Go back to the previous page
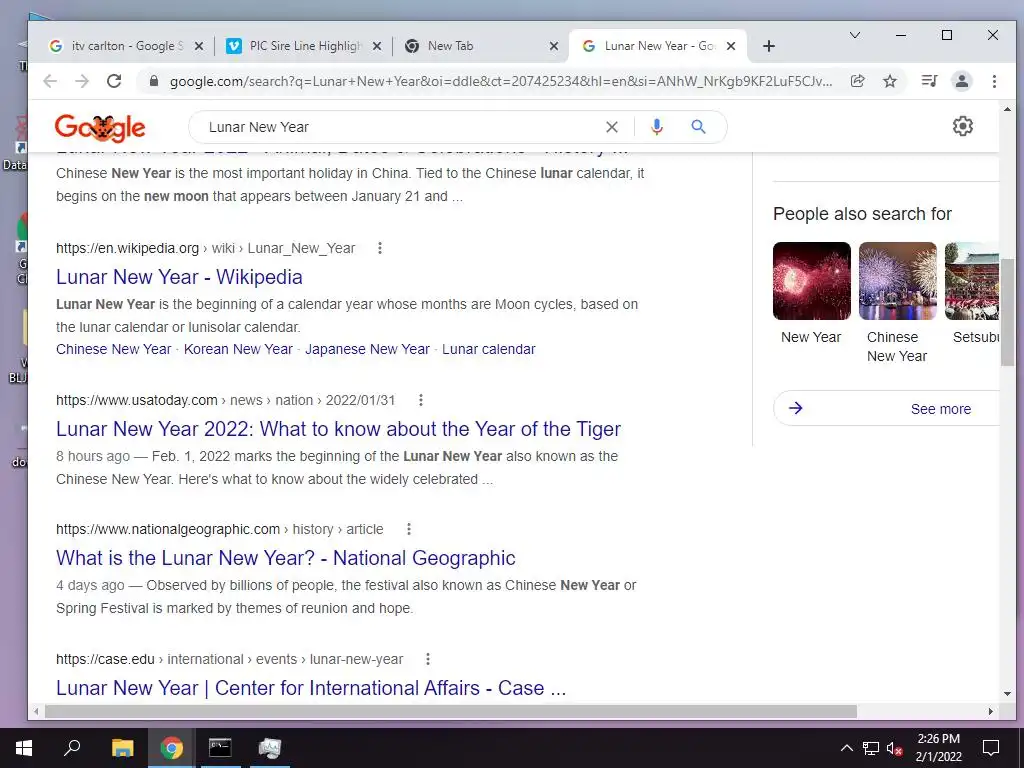 click(50, 81)
